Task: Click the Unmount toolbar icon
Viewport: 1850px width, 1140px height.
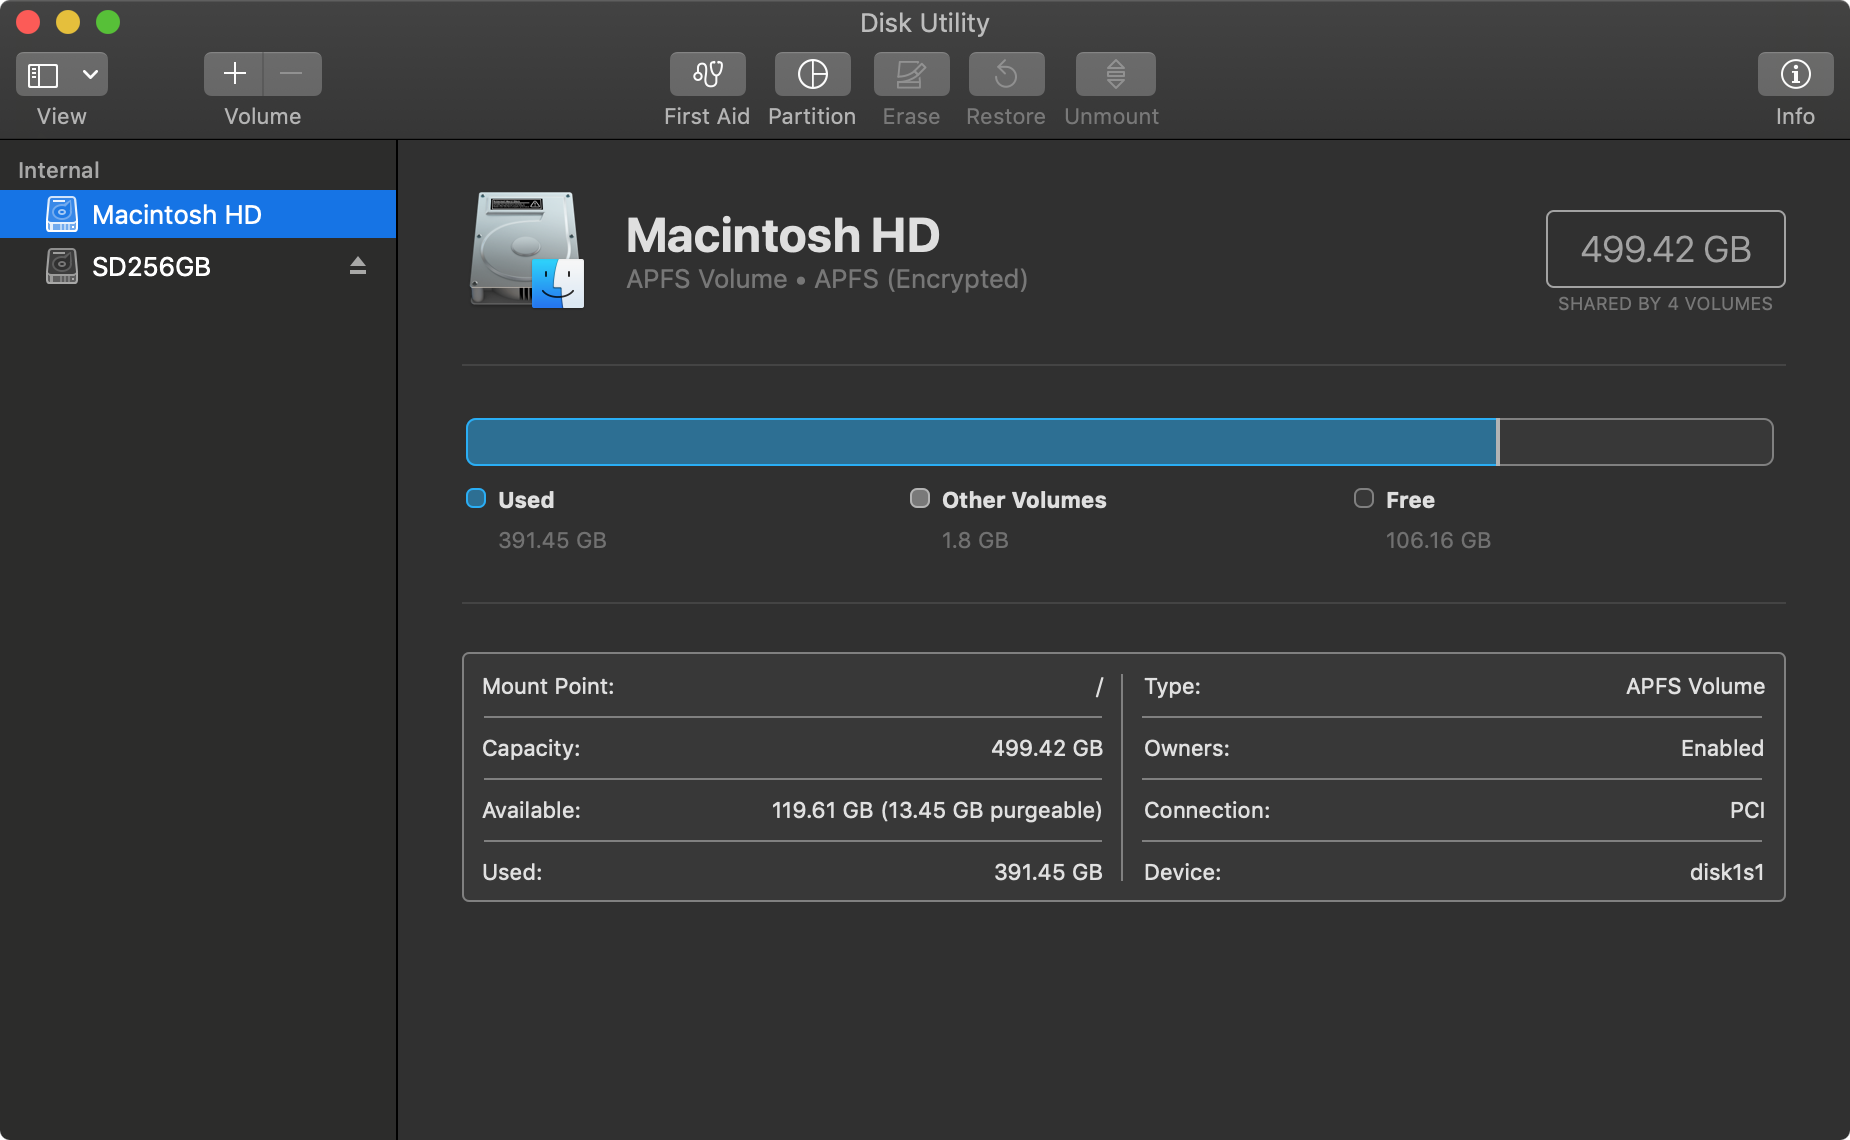Action: coord(1115,74)
